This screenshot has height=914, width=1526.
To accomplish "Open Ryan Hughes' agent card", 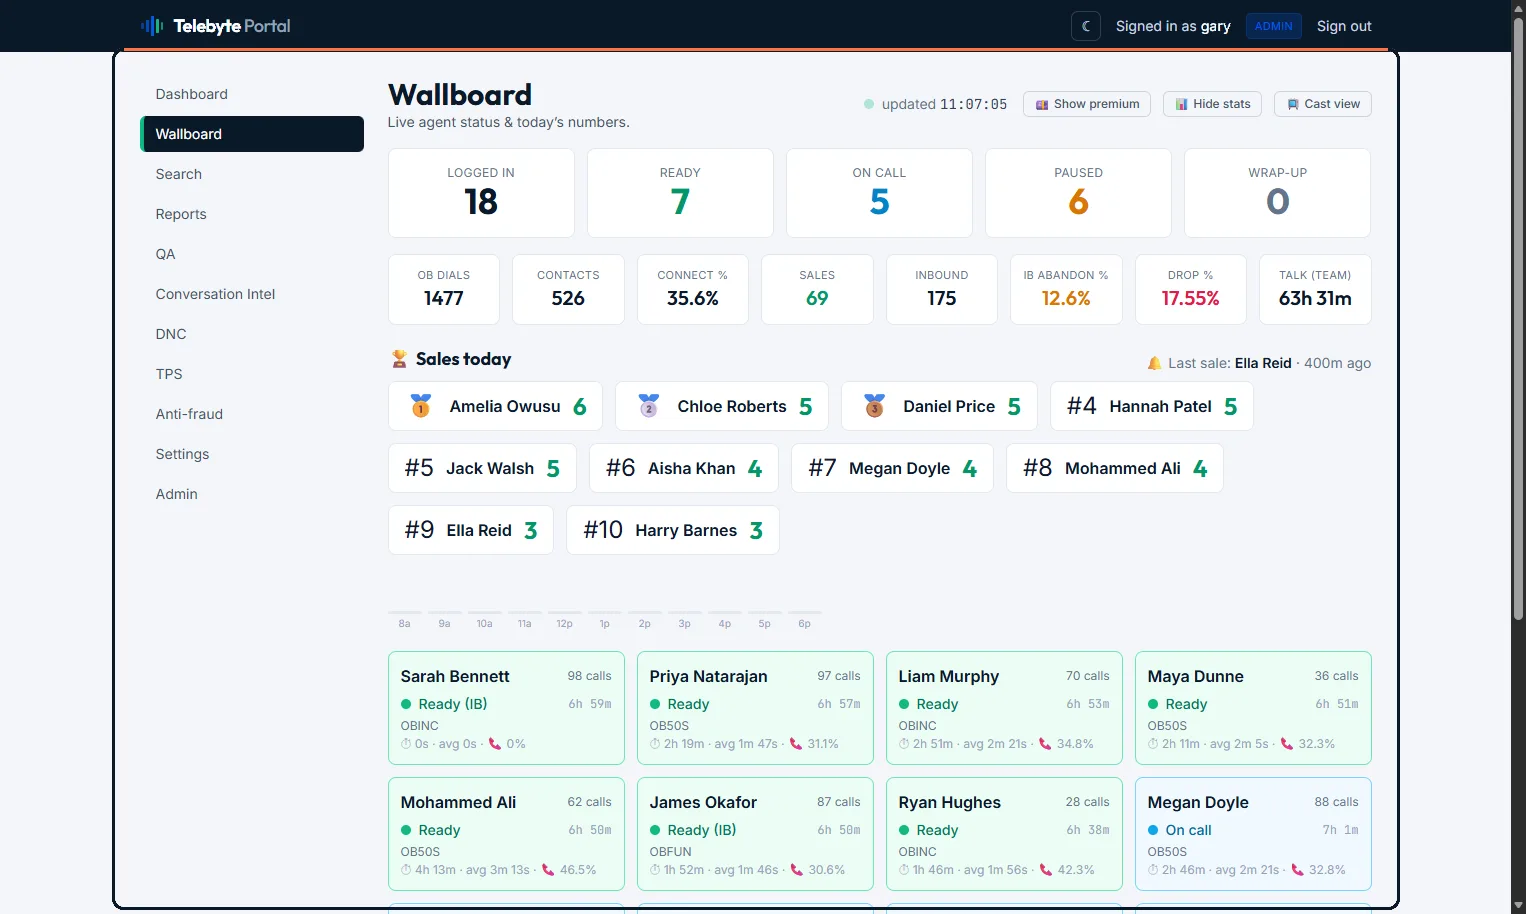I will 1004,834.
